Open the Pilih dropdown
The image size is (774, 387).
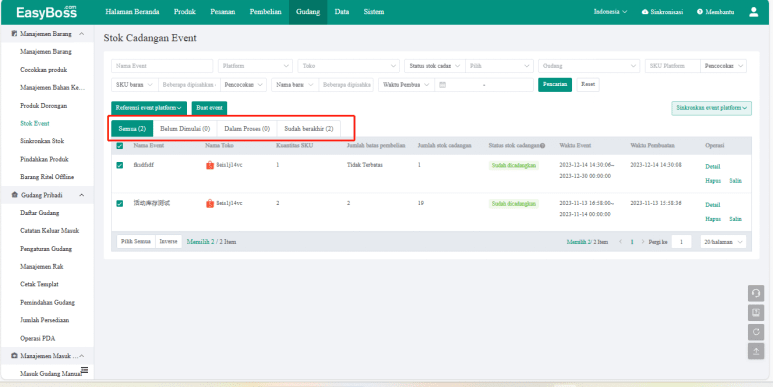click(x=500, y=66)
